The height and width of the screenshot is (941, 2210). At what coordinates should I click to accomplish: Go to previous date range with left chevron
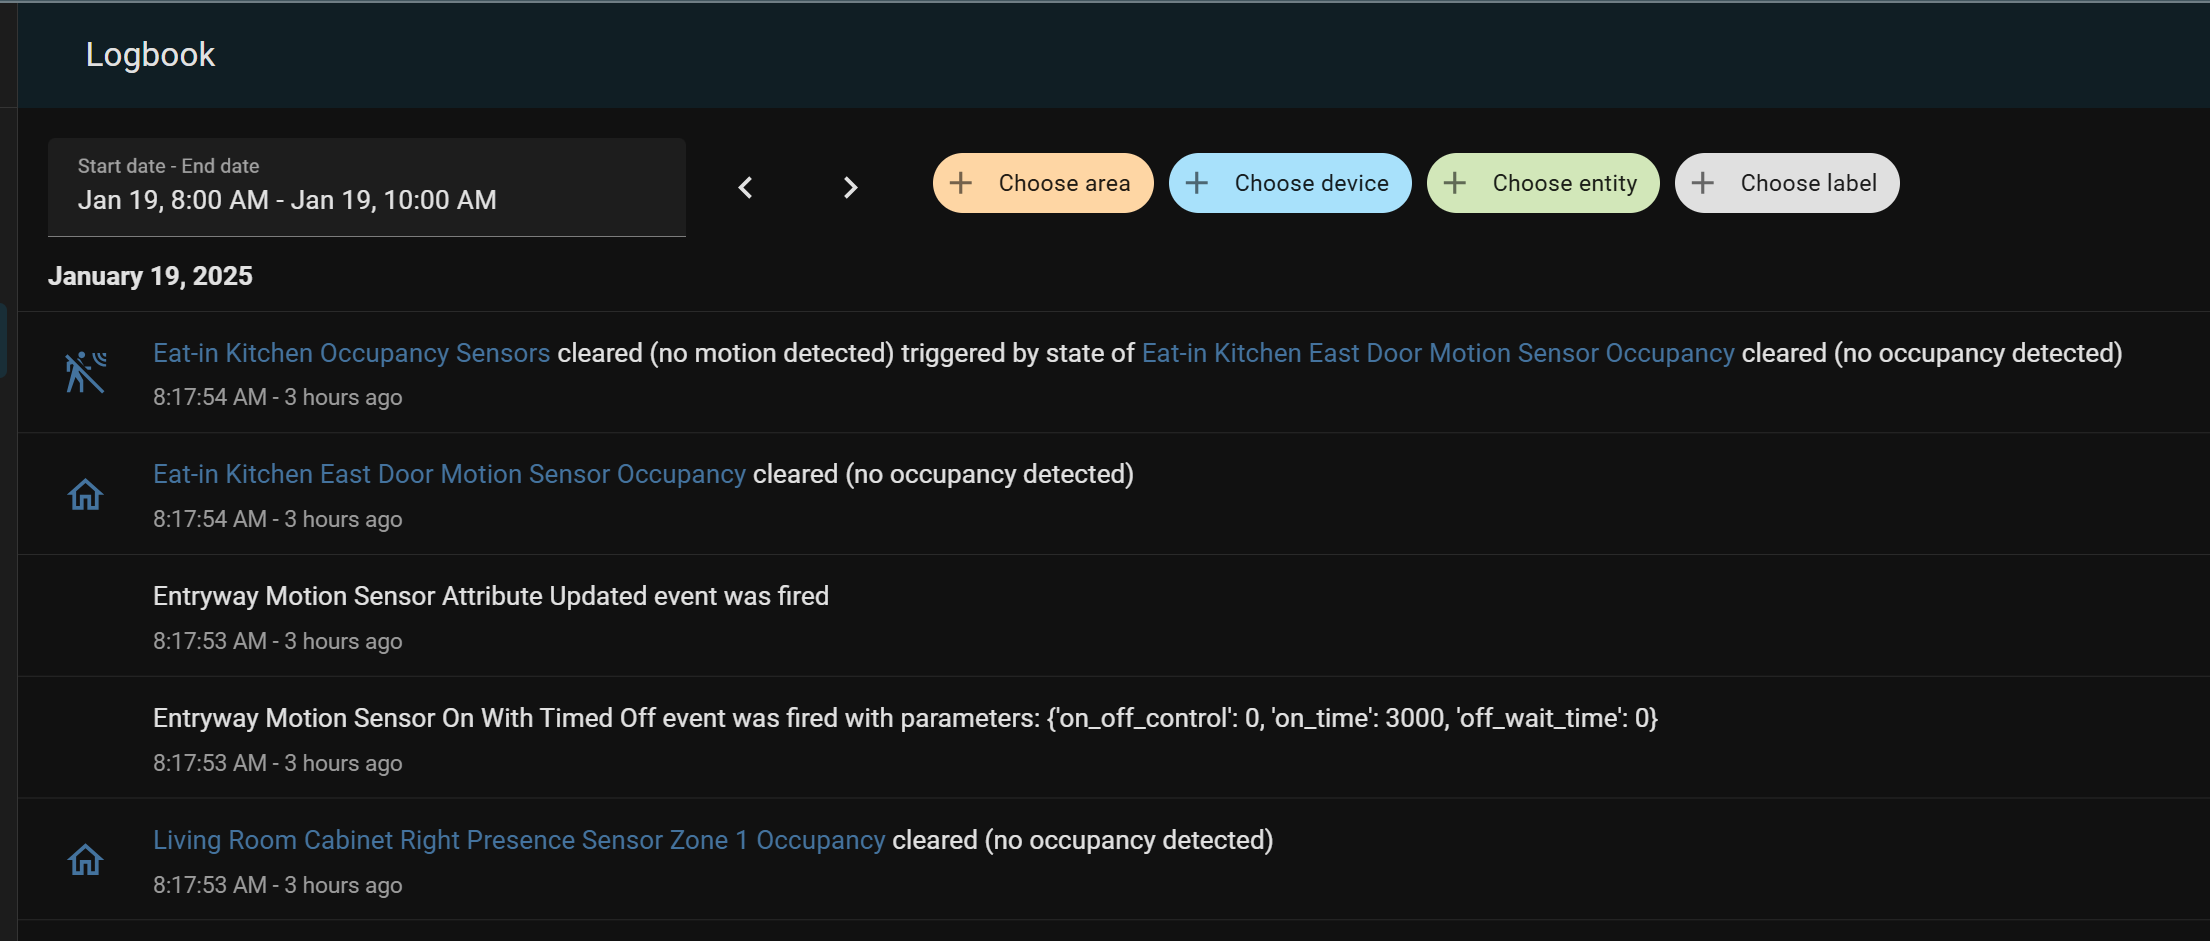746,187
